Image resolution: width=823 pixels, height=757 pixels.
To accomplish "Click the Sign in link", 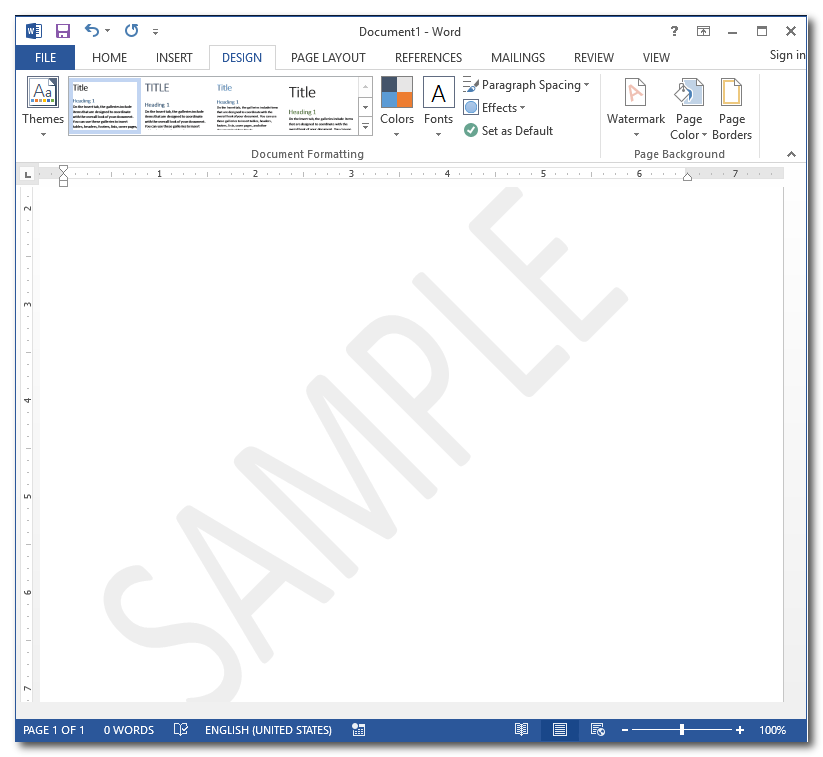I will coord(787,55).
